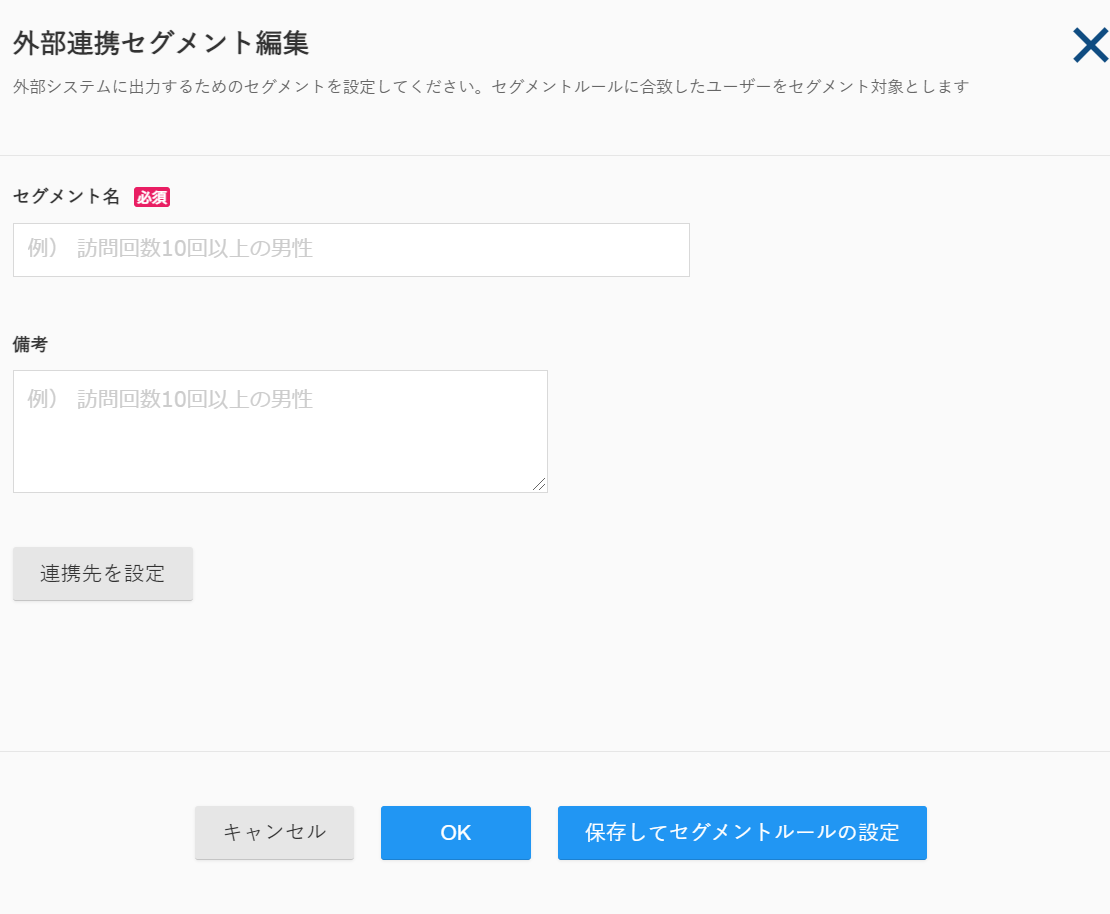Confirm with the OK button

coord(456,833)
